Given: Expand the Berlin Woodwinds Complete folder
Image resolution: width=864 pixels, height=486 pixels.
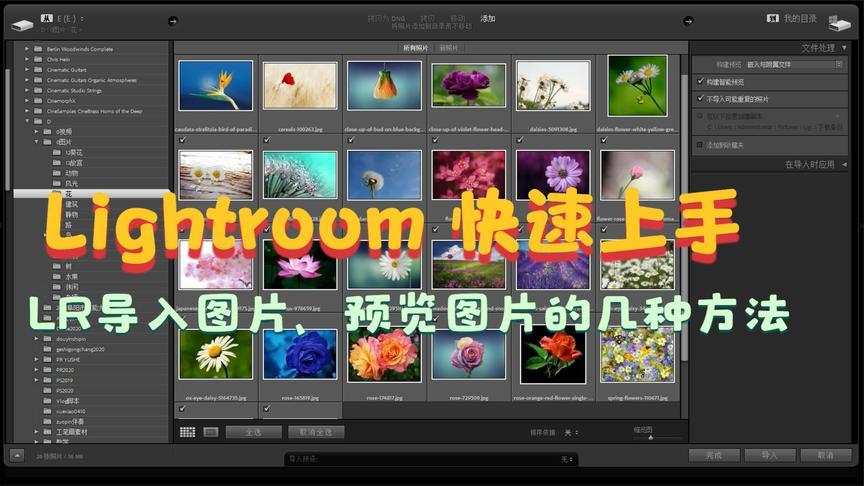Looking at the screenshot, I should [x=26, y=49].
